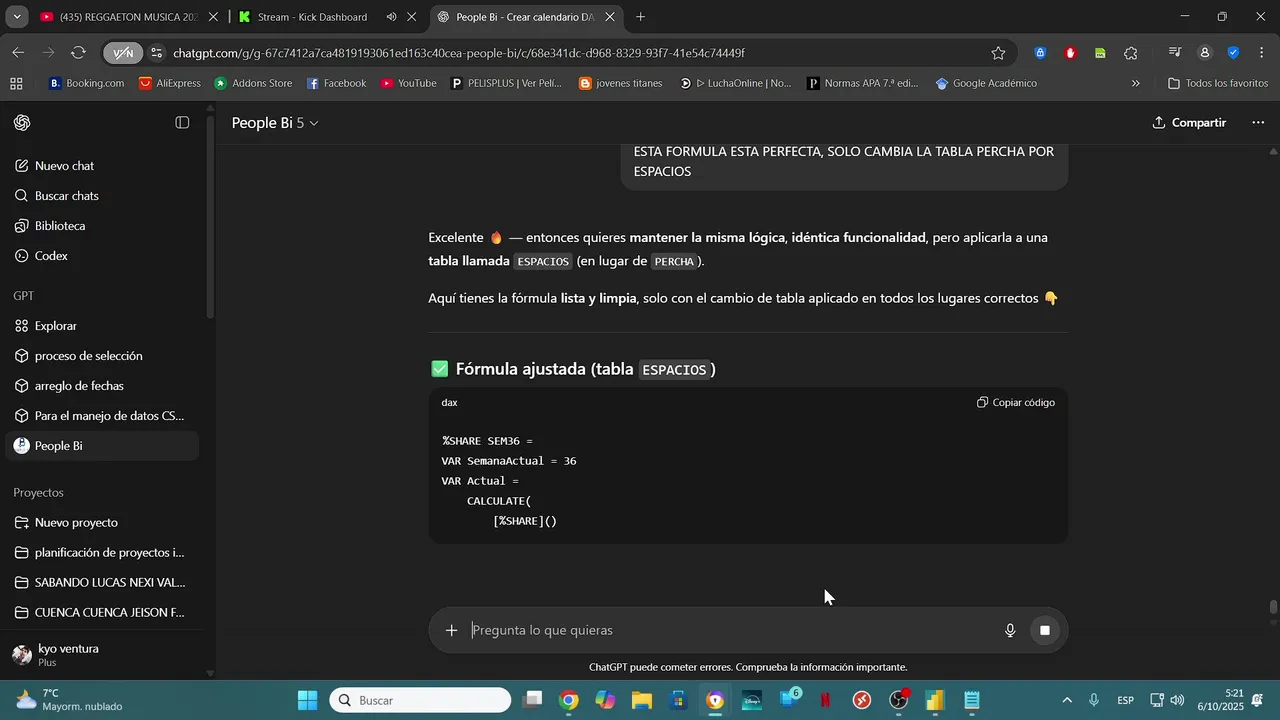Expand hidden bookmarks with the chevron
Image resolution: width=1280 pixels, height=720 pixels.
pos(1135,83)
